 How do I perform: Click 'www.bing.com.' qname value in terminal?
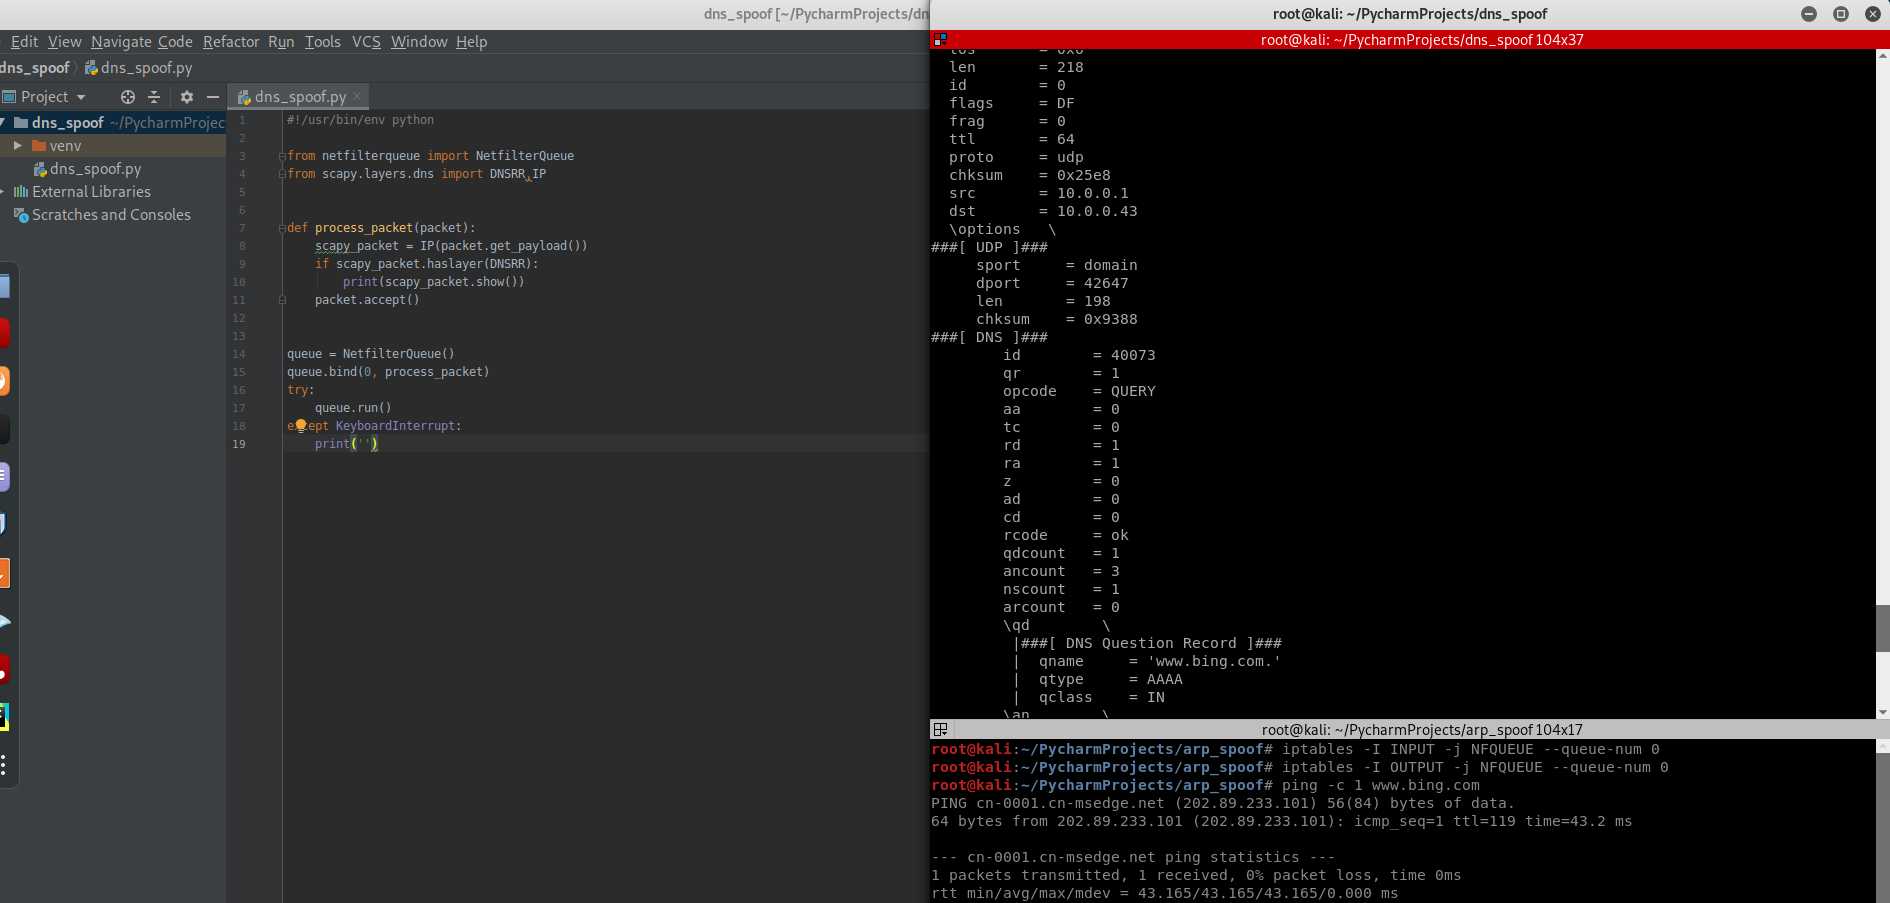pos(1214,662)
